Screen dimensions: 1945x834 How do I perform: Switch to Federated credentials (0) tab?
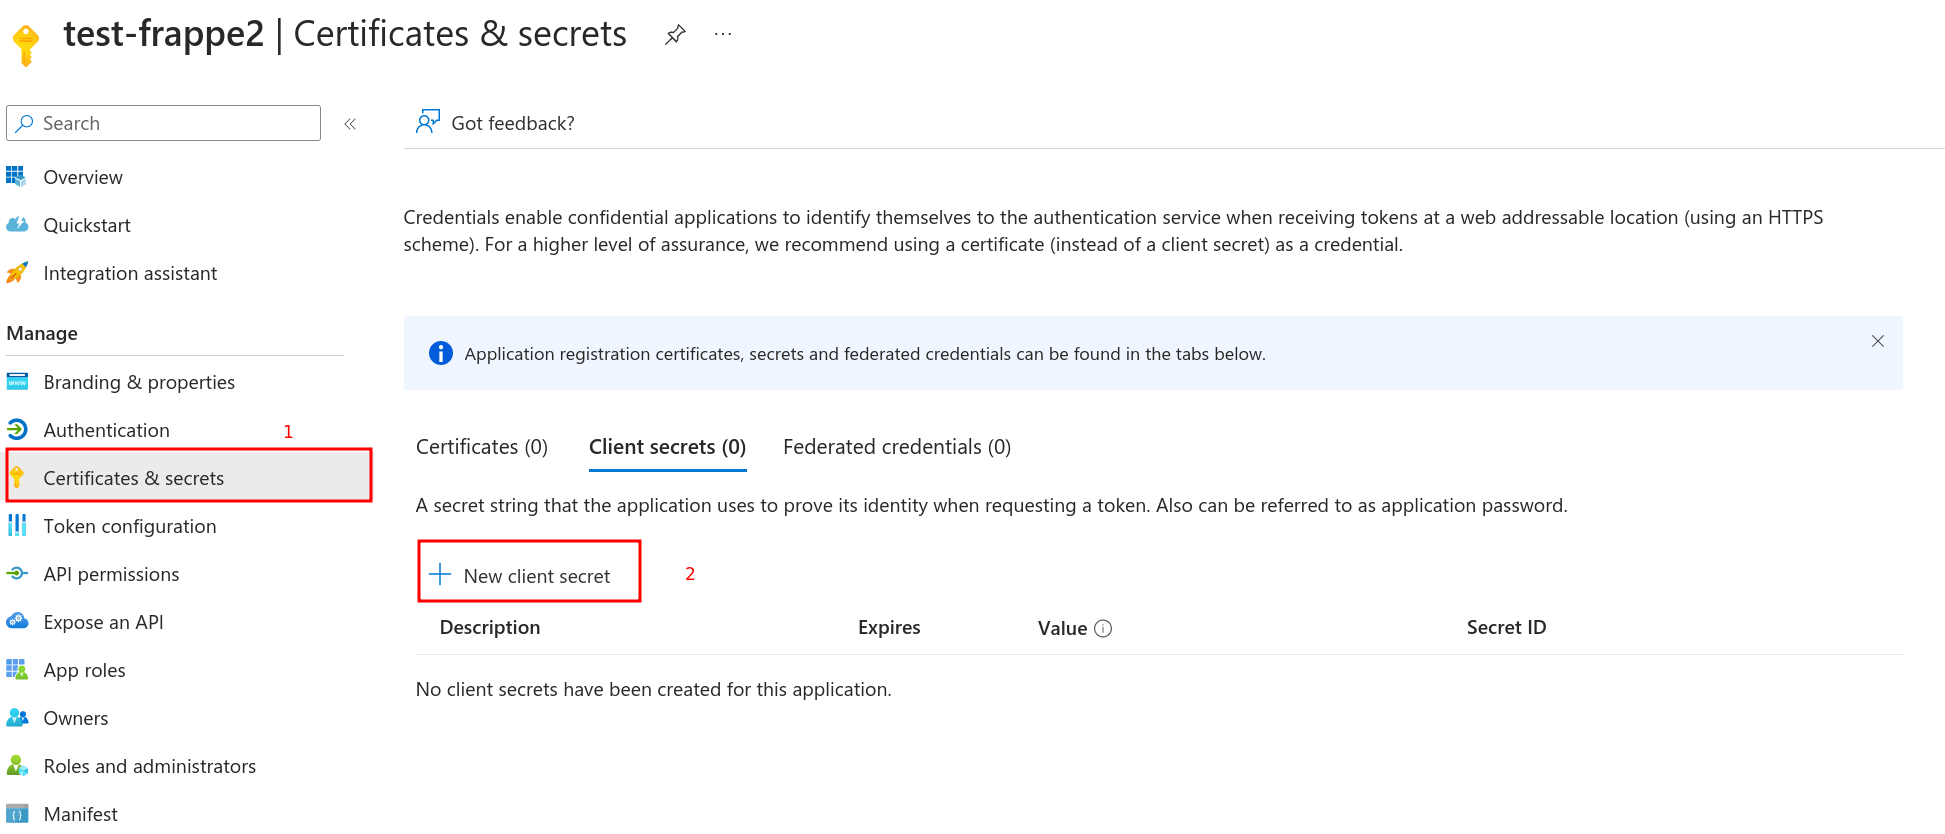click(897, 447)
